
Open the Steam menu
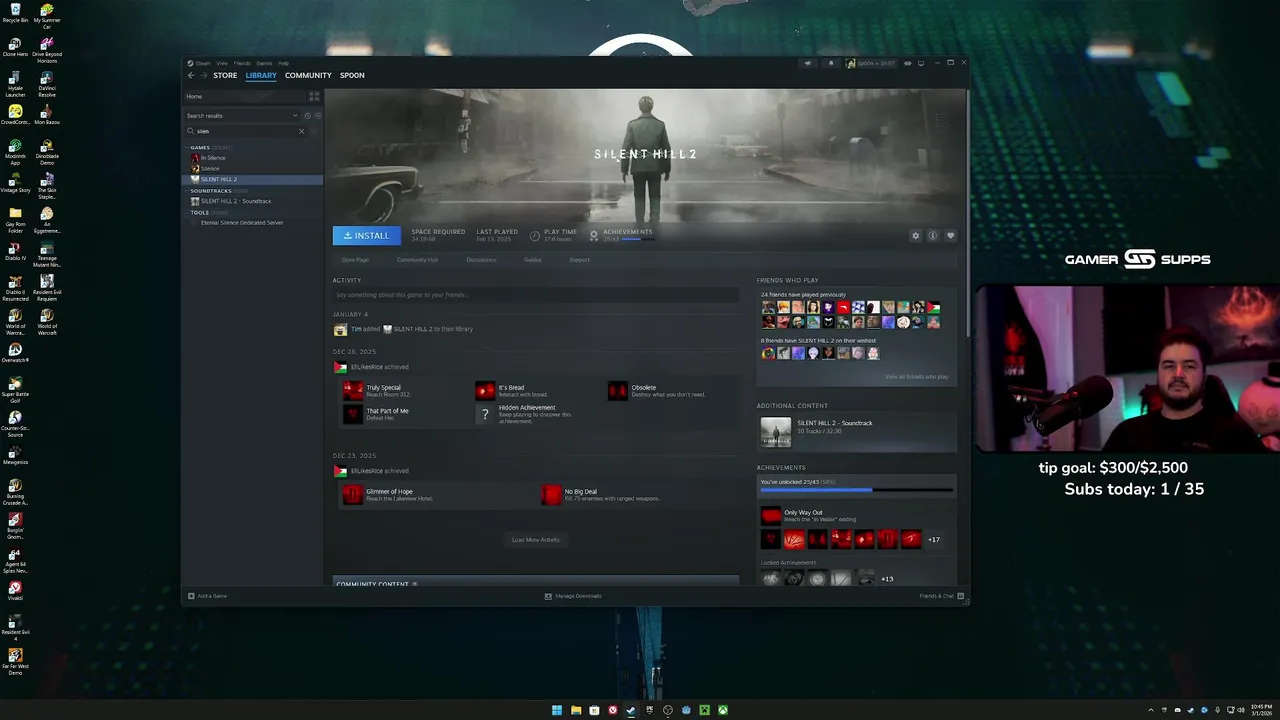[x=203, y=63]
